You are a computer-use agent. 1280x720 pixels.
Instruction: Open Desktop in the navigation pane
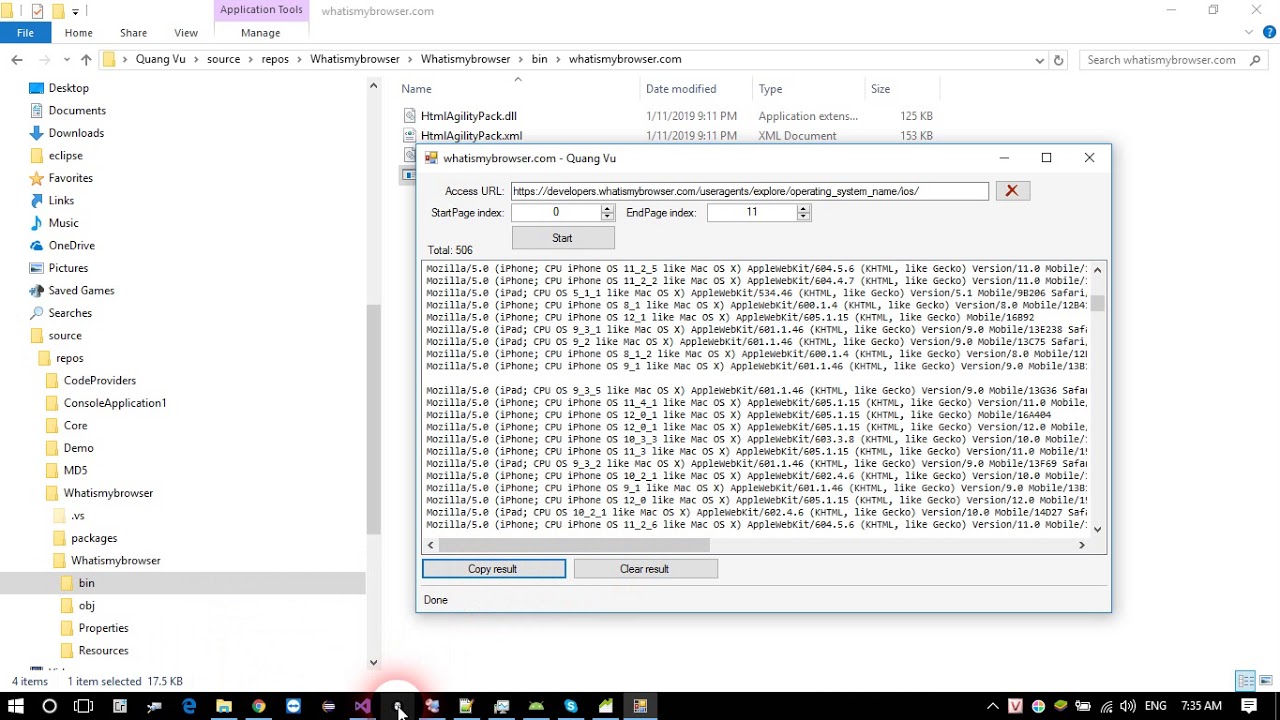tap(69, 88)
